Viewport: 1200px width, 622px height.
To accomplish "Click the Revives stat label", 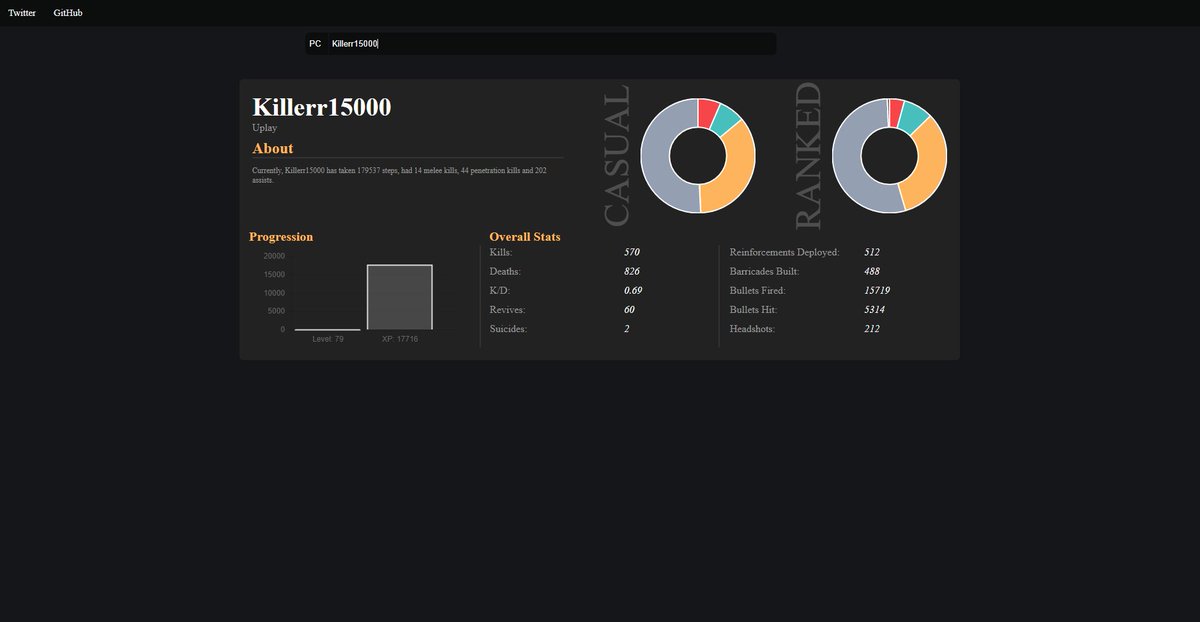I will click(x=507, y=309).
